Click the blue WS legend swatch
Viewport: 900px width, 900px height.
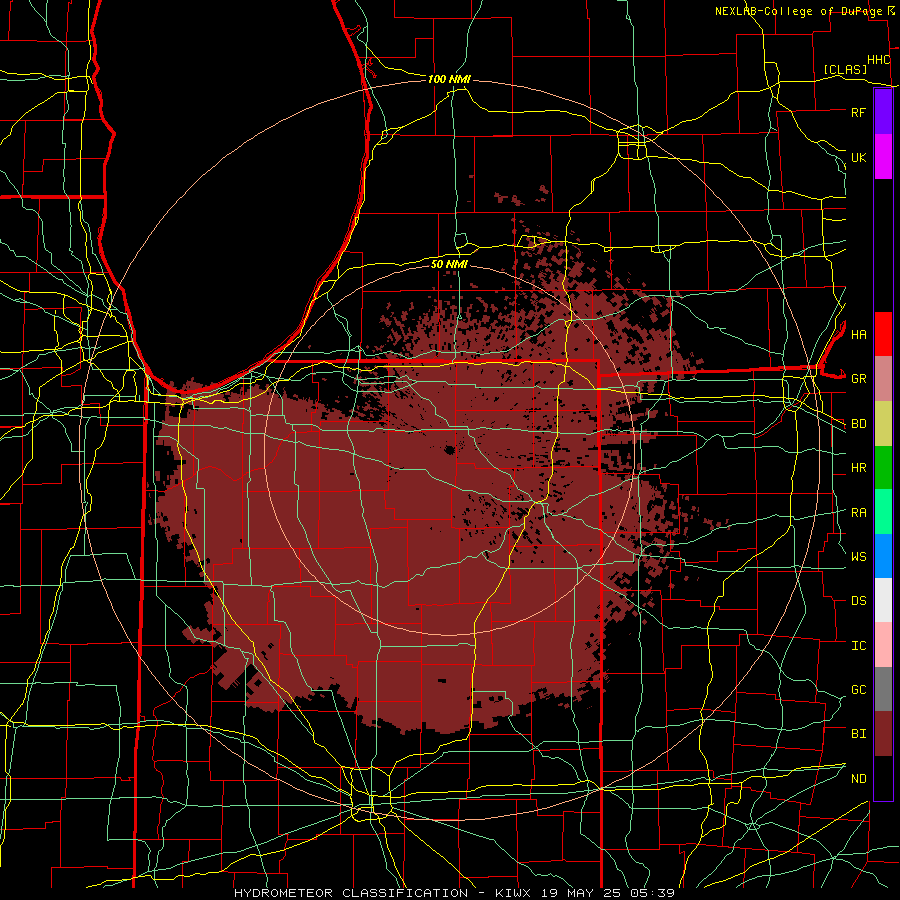point(883,556)
